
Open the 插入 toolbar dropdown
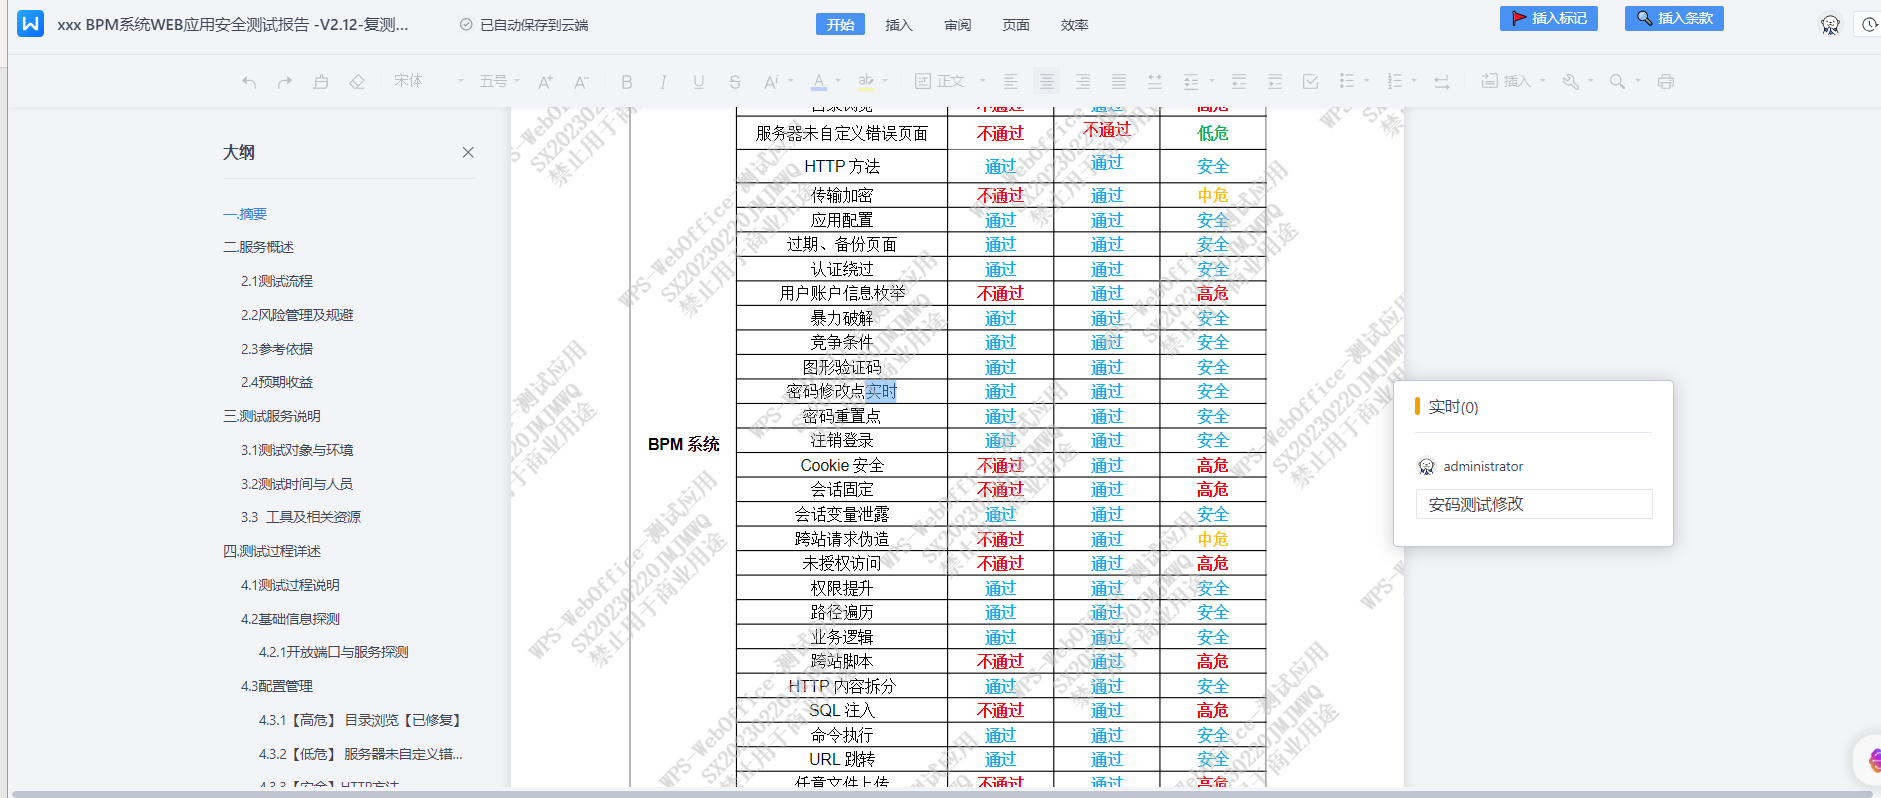[1514, 81]
